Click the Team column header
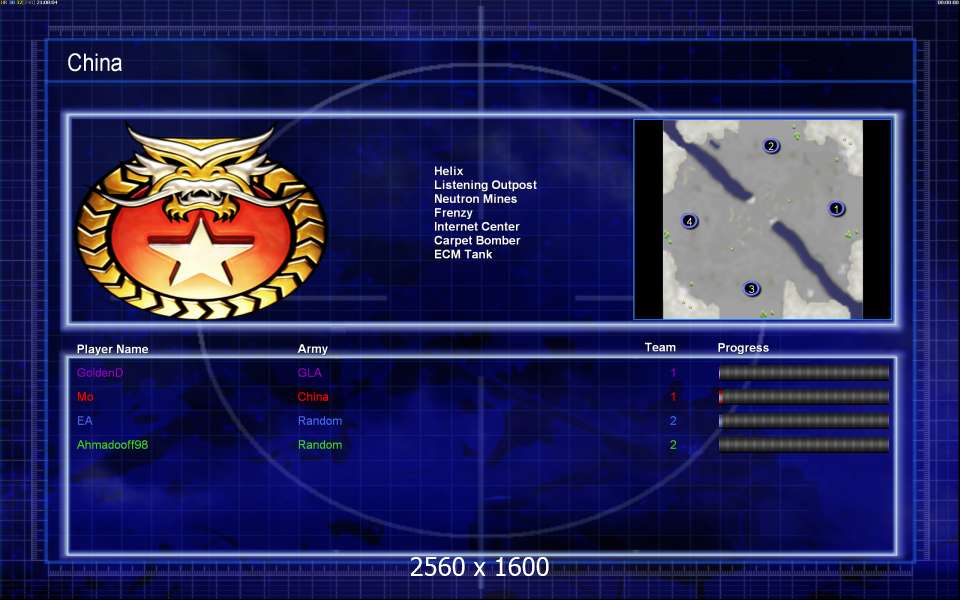 click(x=660, y=347)
